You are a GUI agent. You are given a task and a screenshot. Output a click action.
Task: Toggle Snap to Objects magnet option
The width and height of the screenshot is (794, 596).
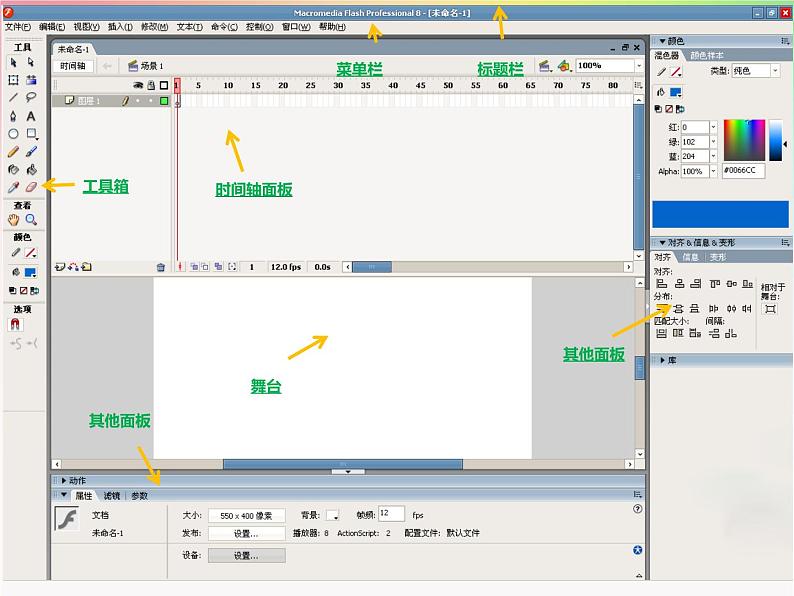point(15,324)
